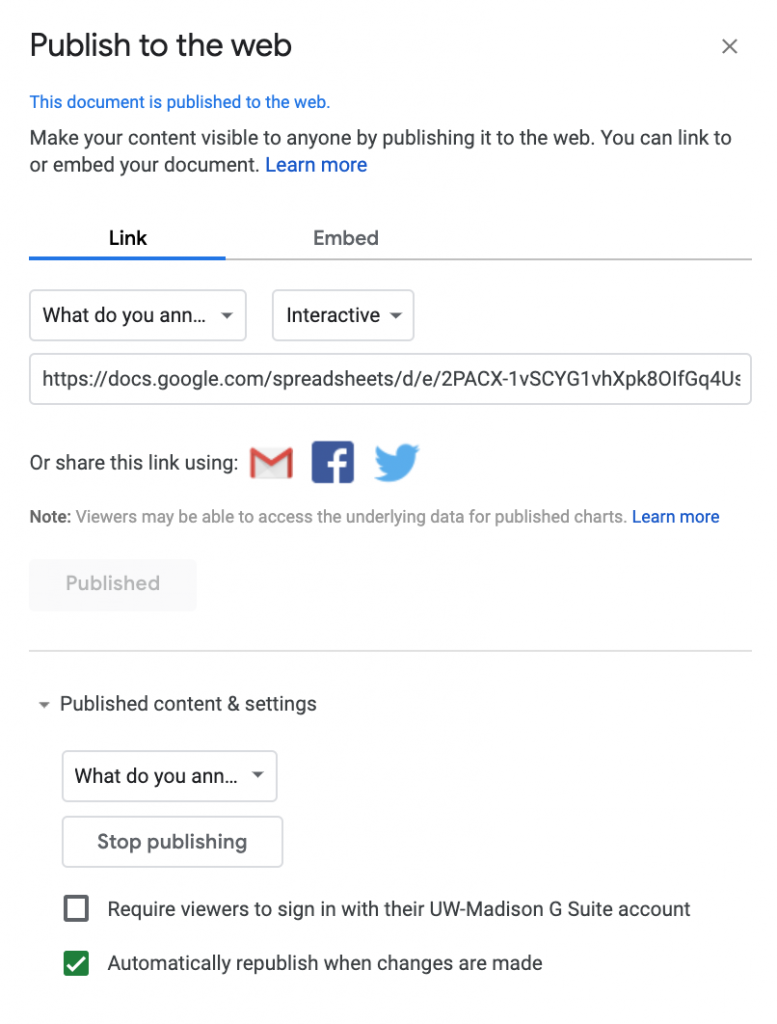Screen dimensions: 777x1024
Task: Click the Stop publishing button
Action: point(172,842)
